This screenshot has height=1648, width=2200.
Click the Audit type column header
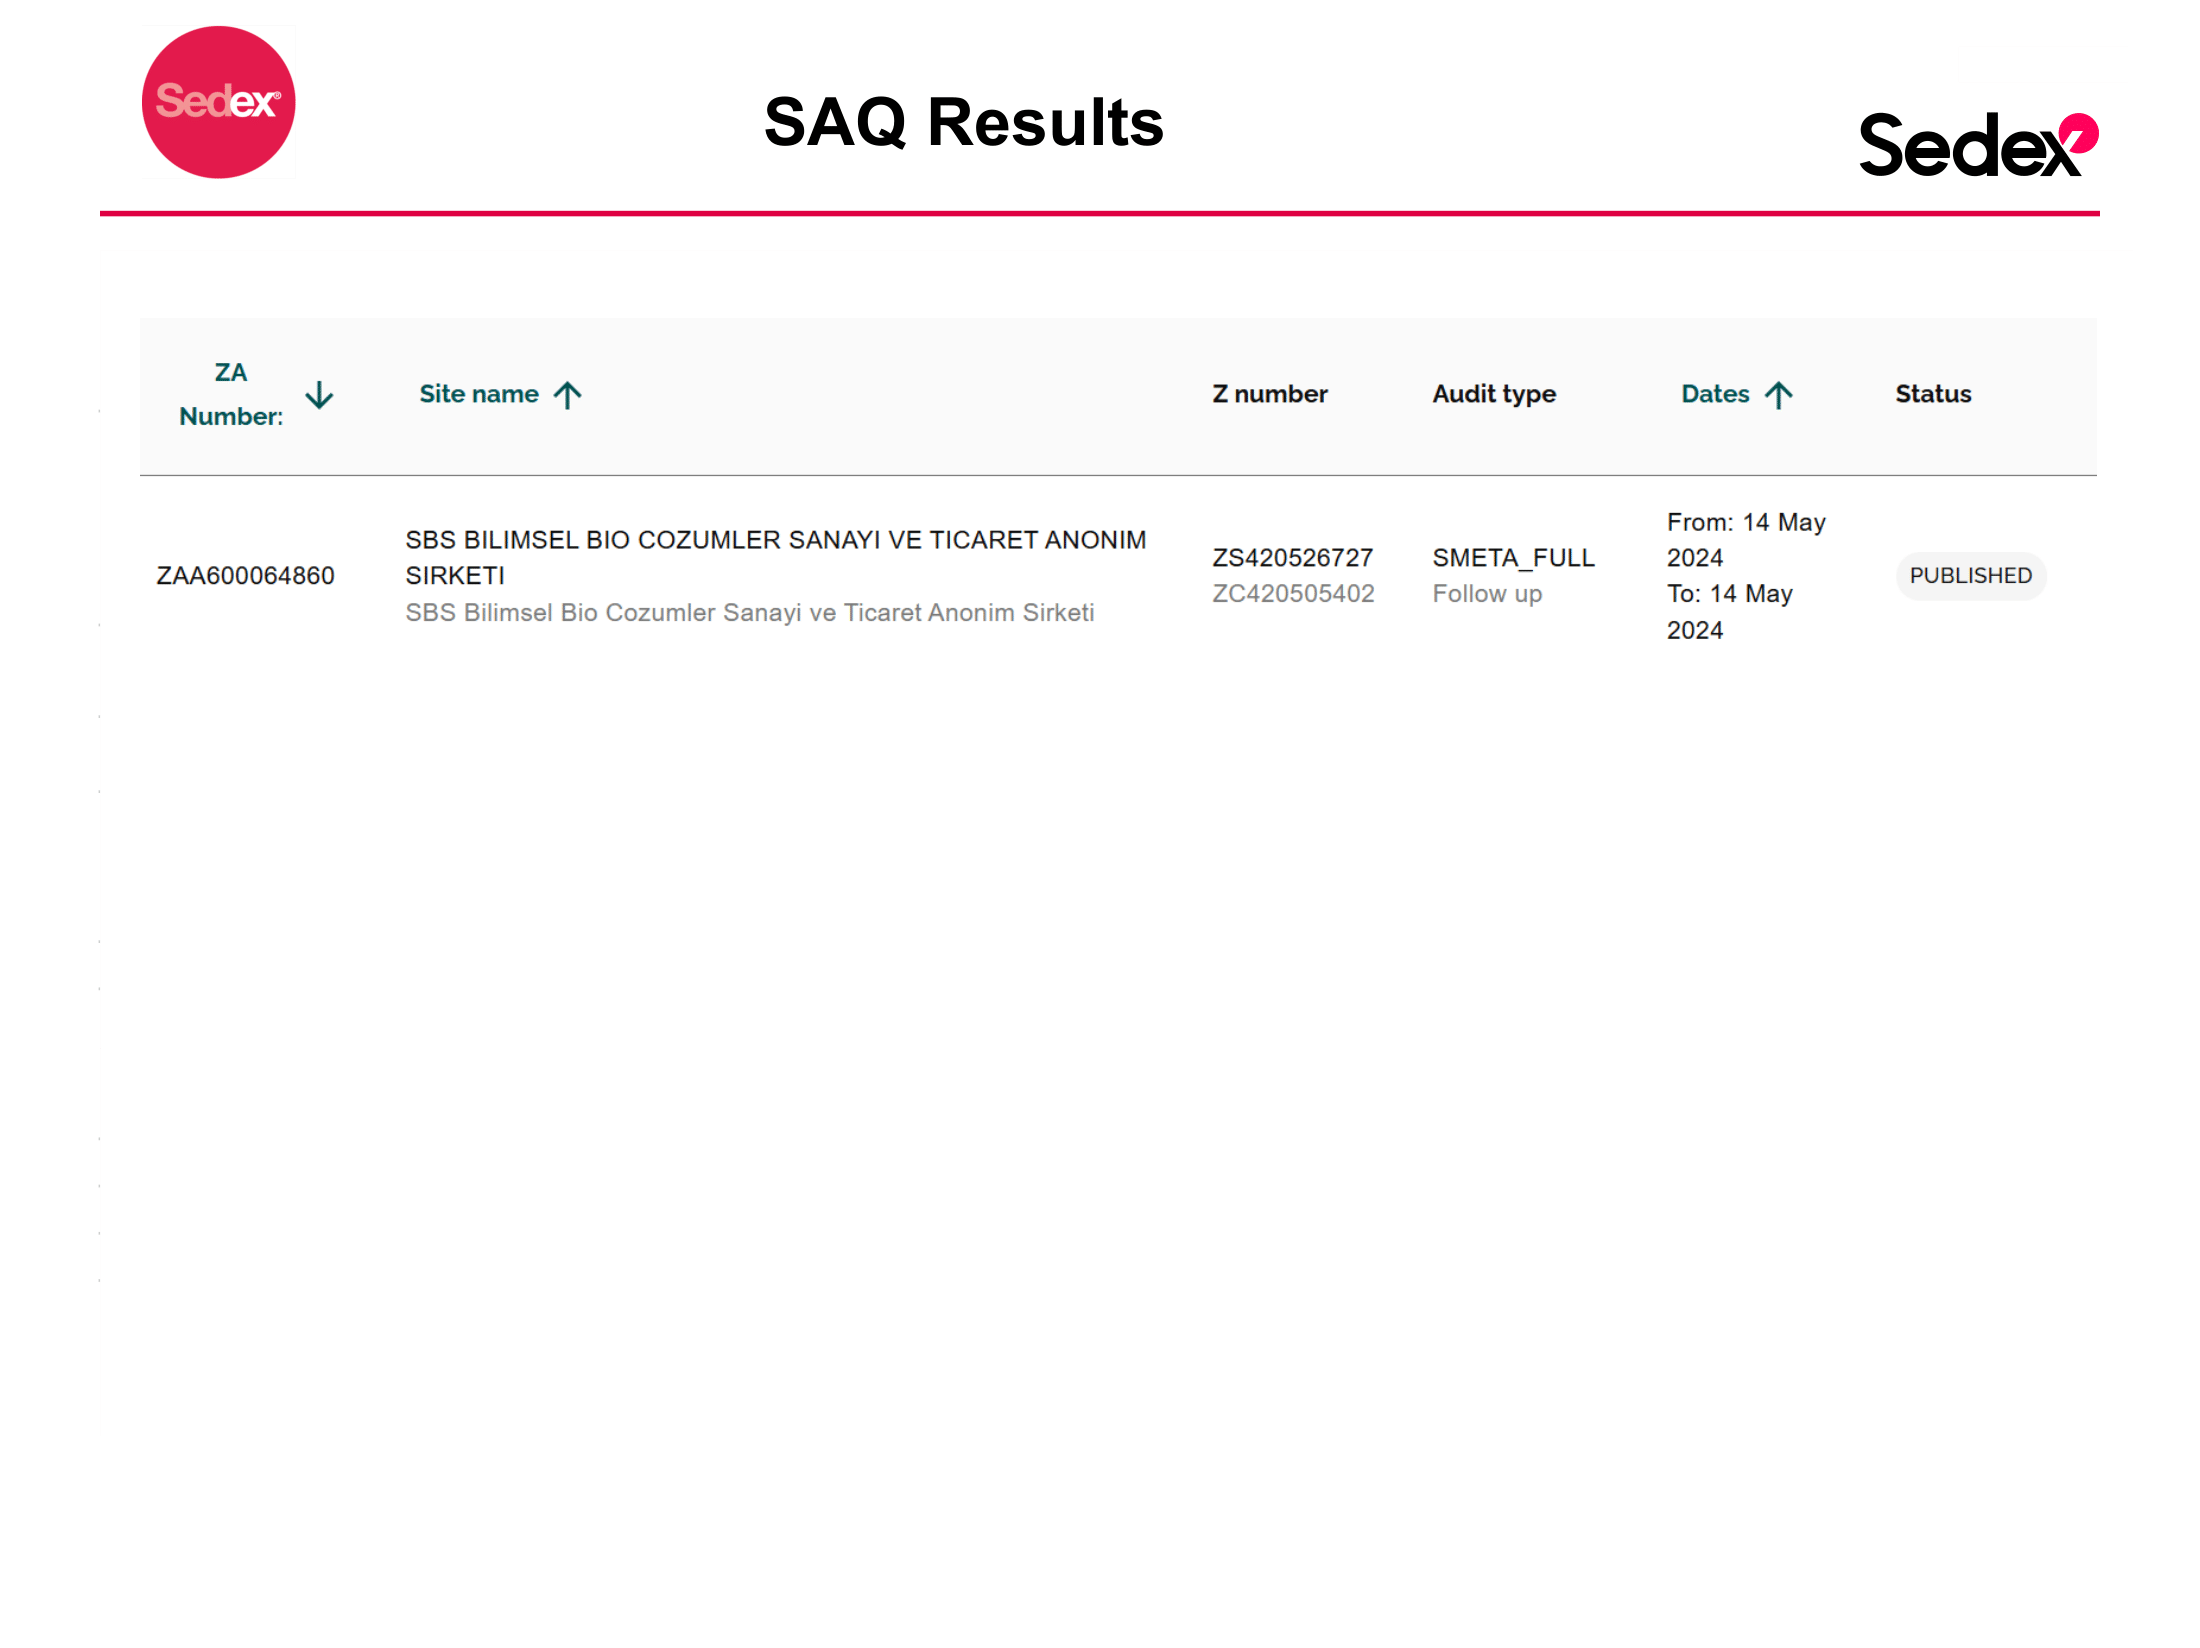tap(1494, 394)
